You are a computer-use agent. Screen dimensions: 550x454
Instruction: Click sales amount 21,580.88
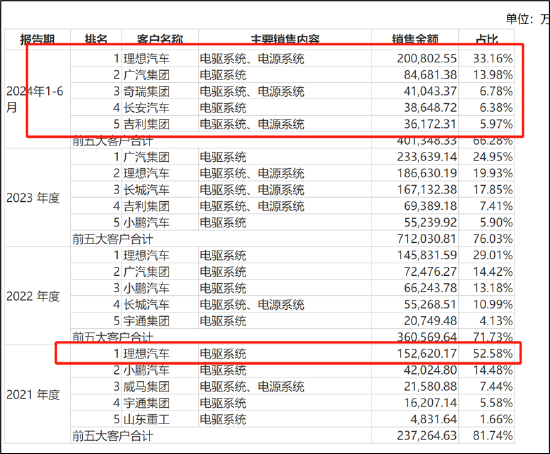coord(430,387)
